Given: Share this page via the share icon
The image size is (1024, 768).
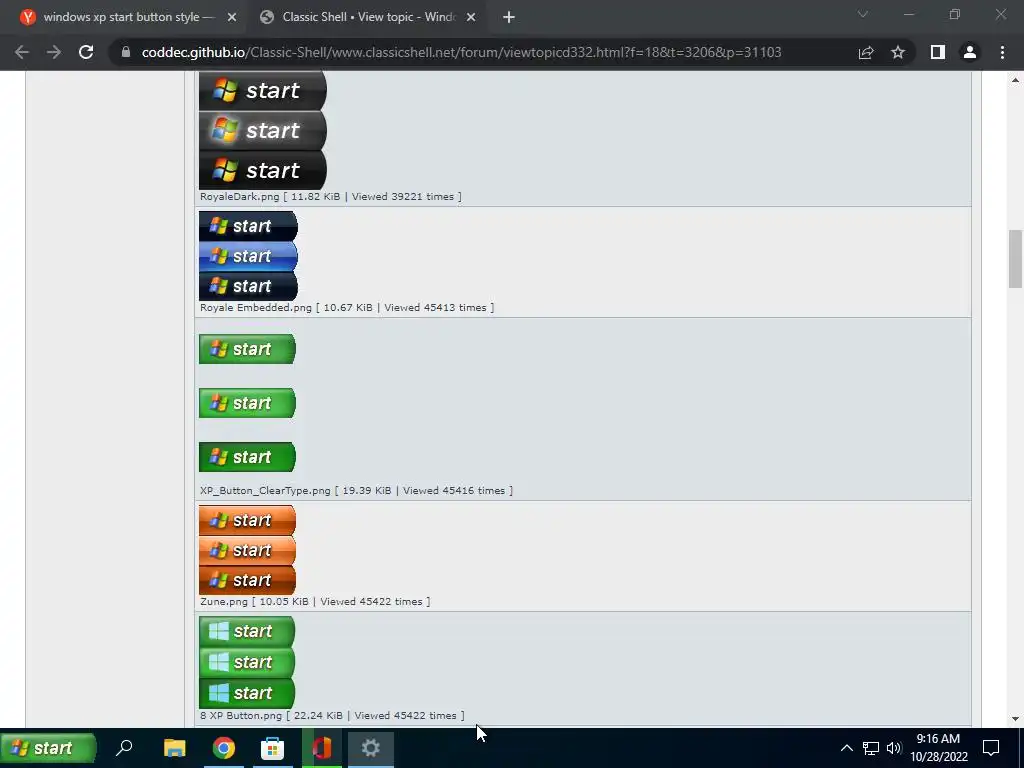Looking at the screenshot, I should [x=866, y=52].
